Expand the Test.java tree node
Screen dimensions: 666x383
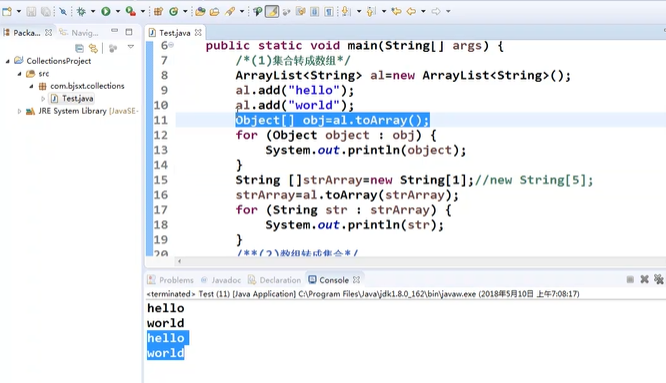[43, 99]
